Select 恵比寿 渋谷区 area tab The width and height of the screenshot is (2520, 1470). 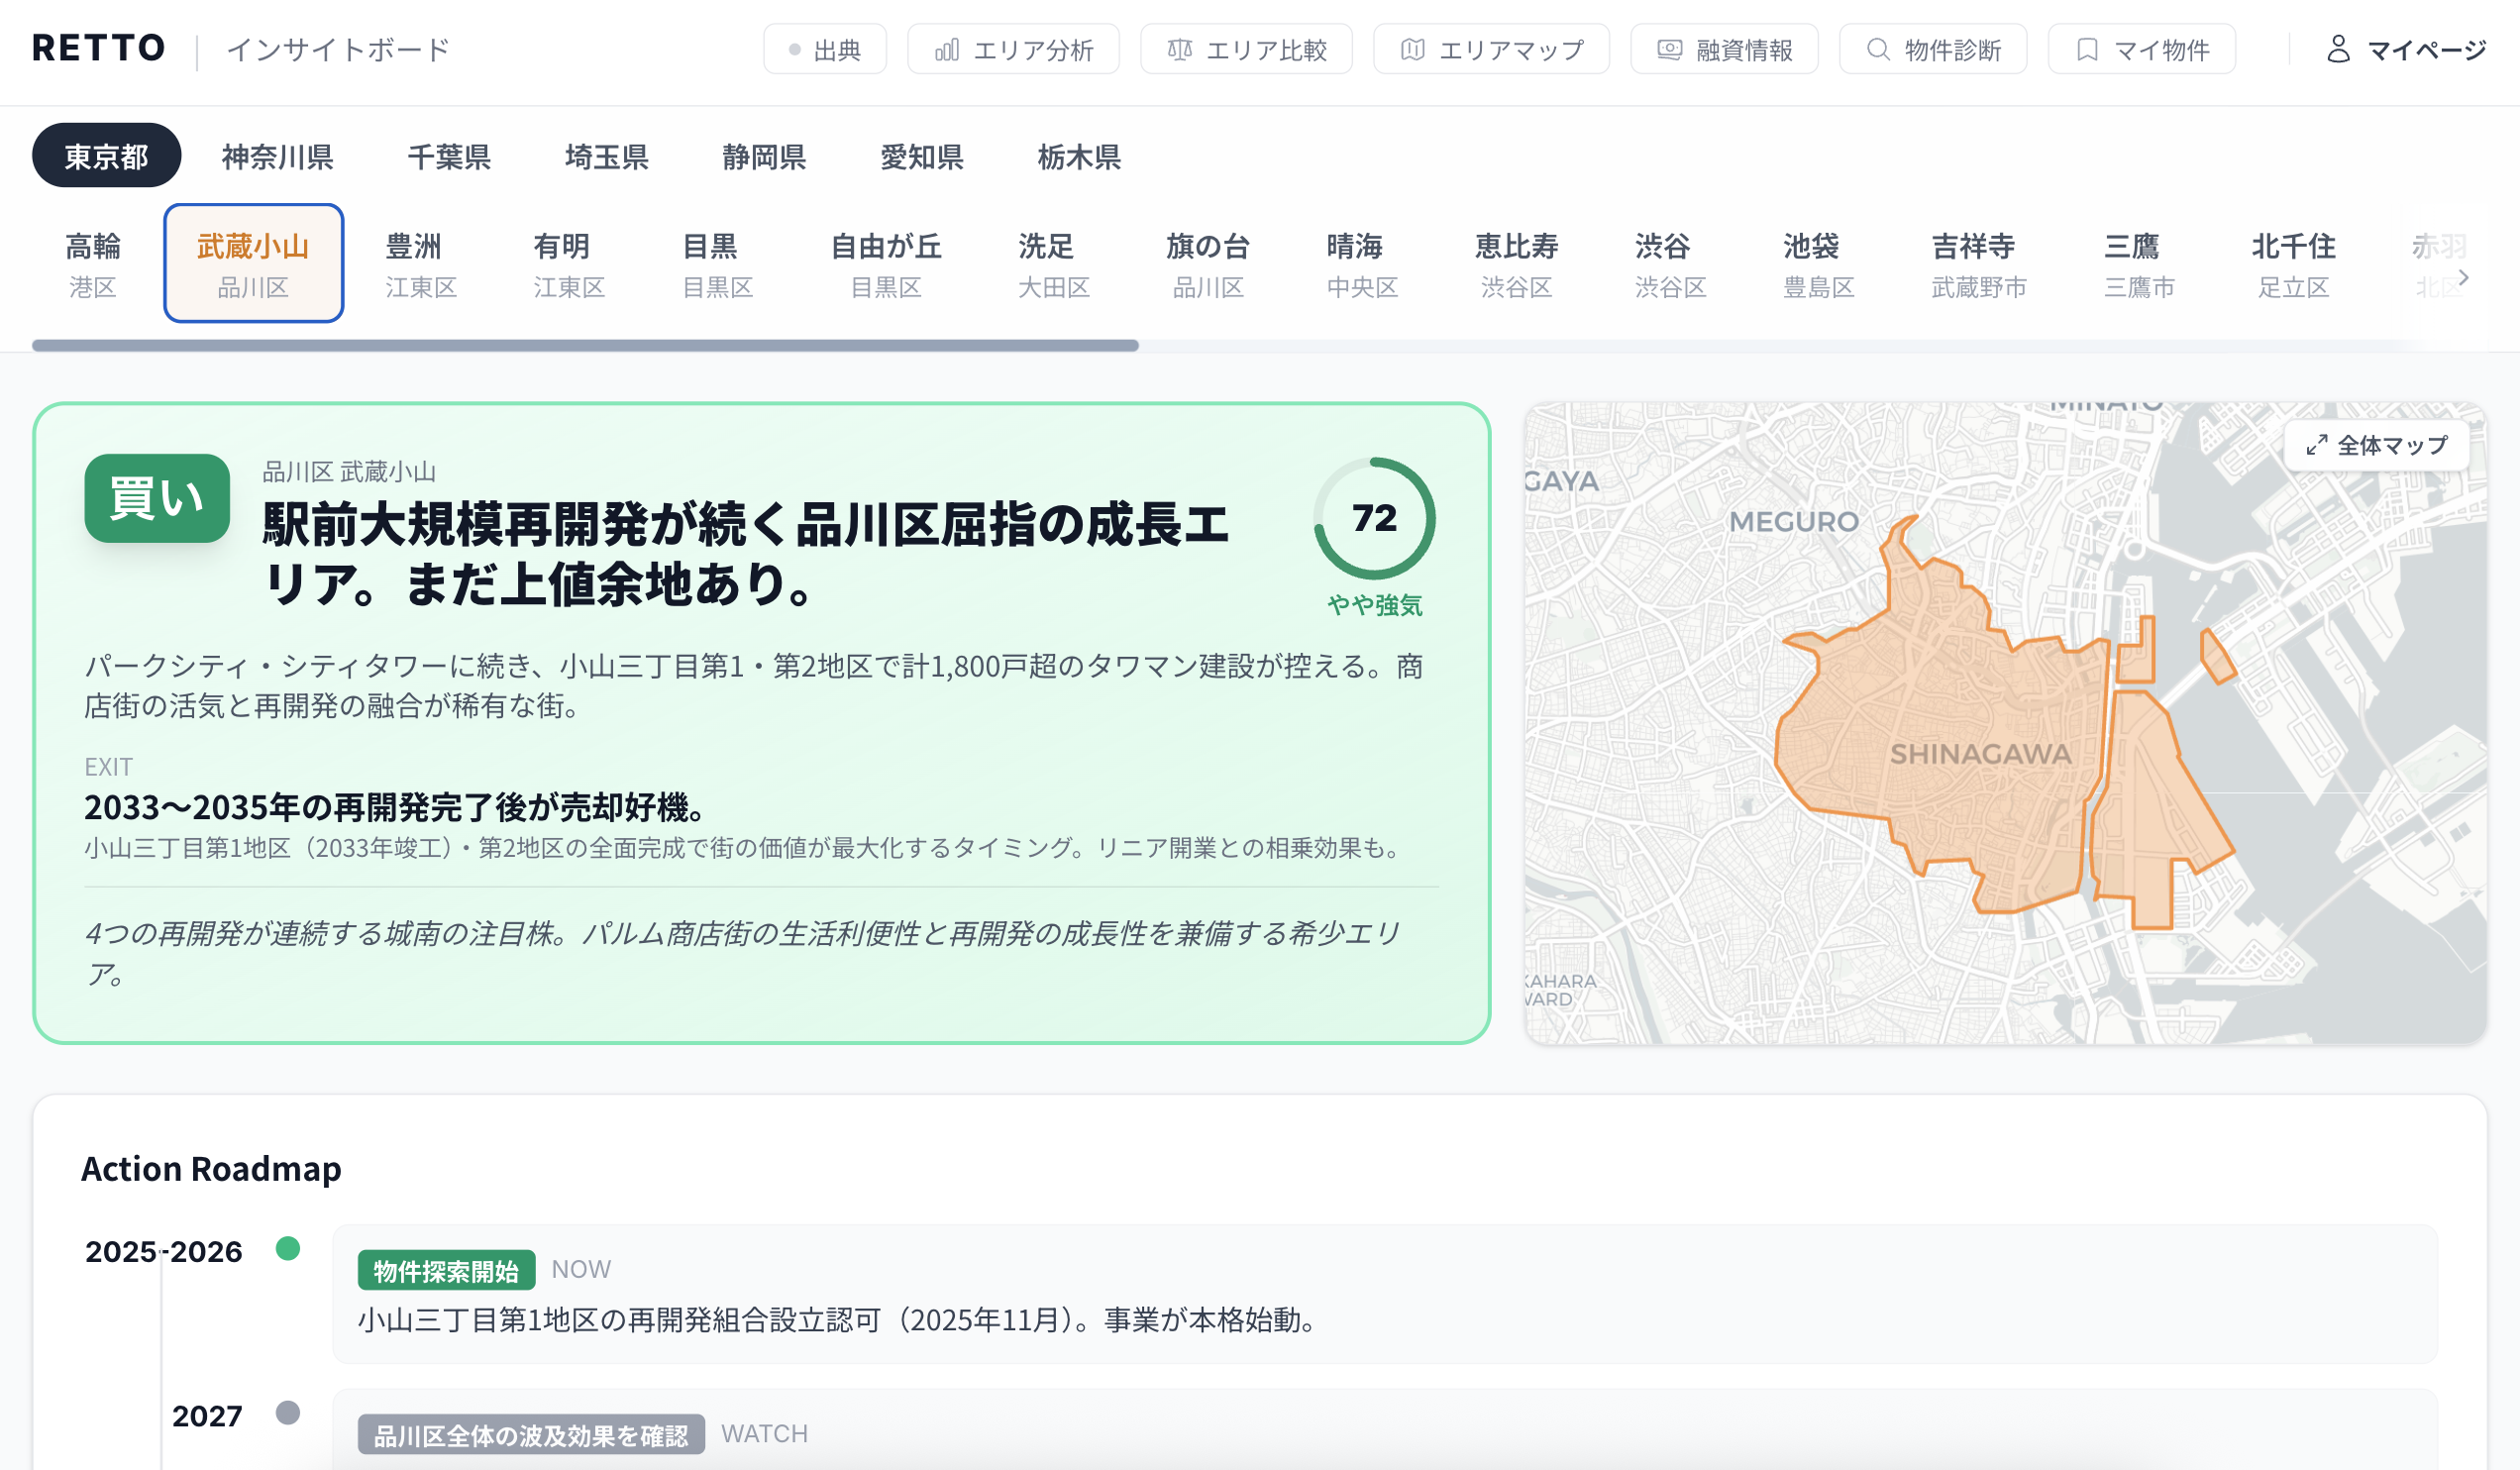pos(1516,264)
